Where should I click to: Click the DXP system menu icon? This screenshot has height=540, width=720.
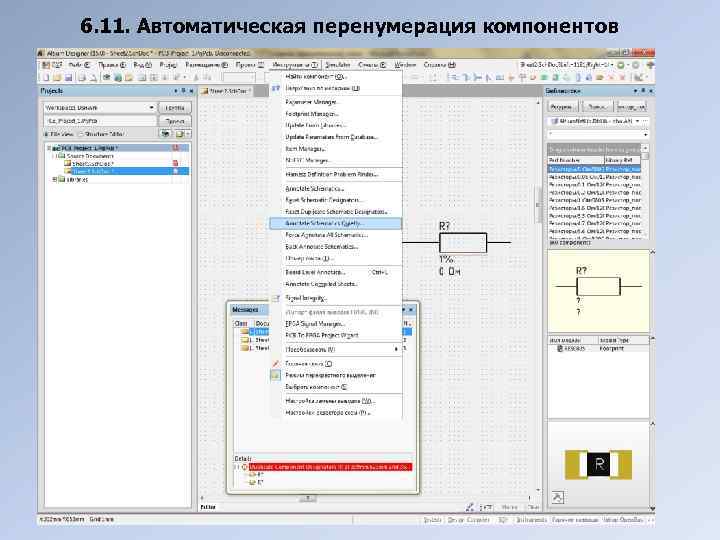point(51,65)
